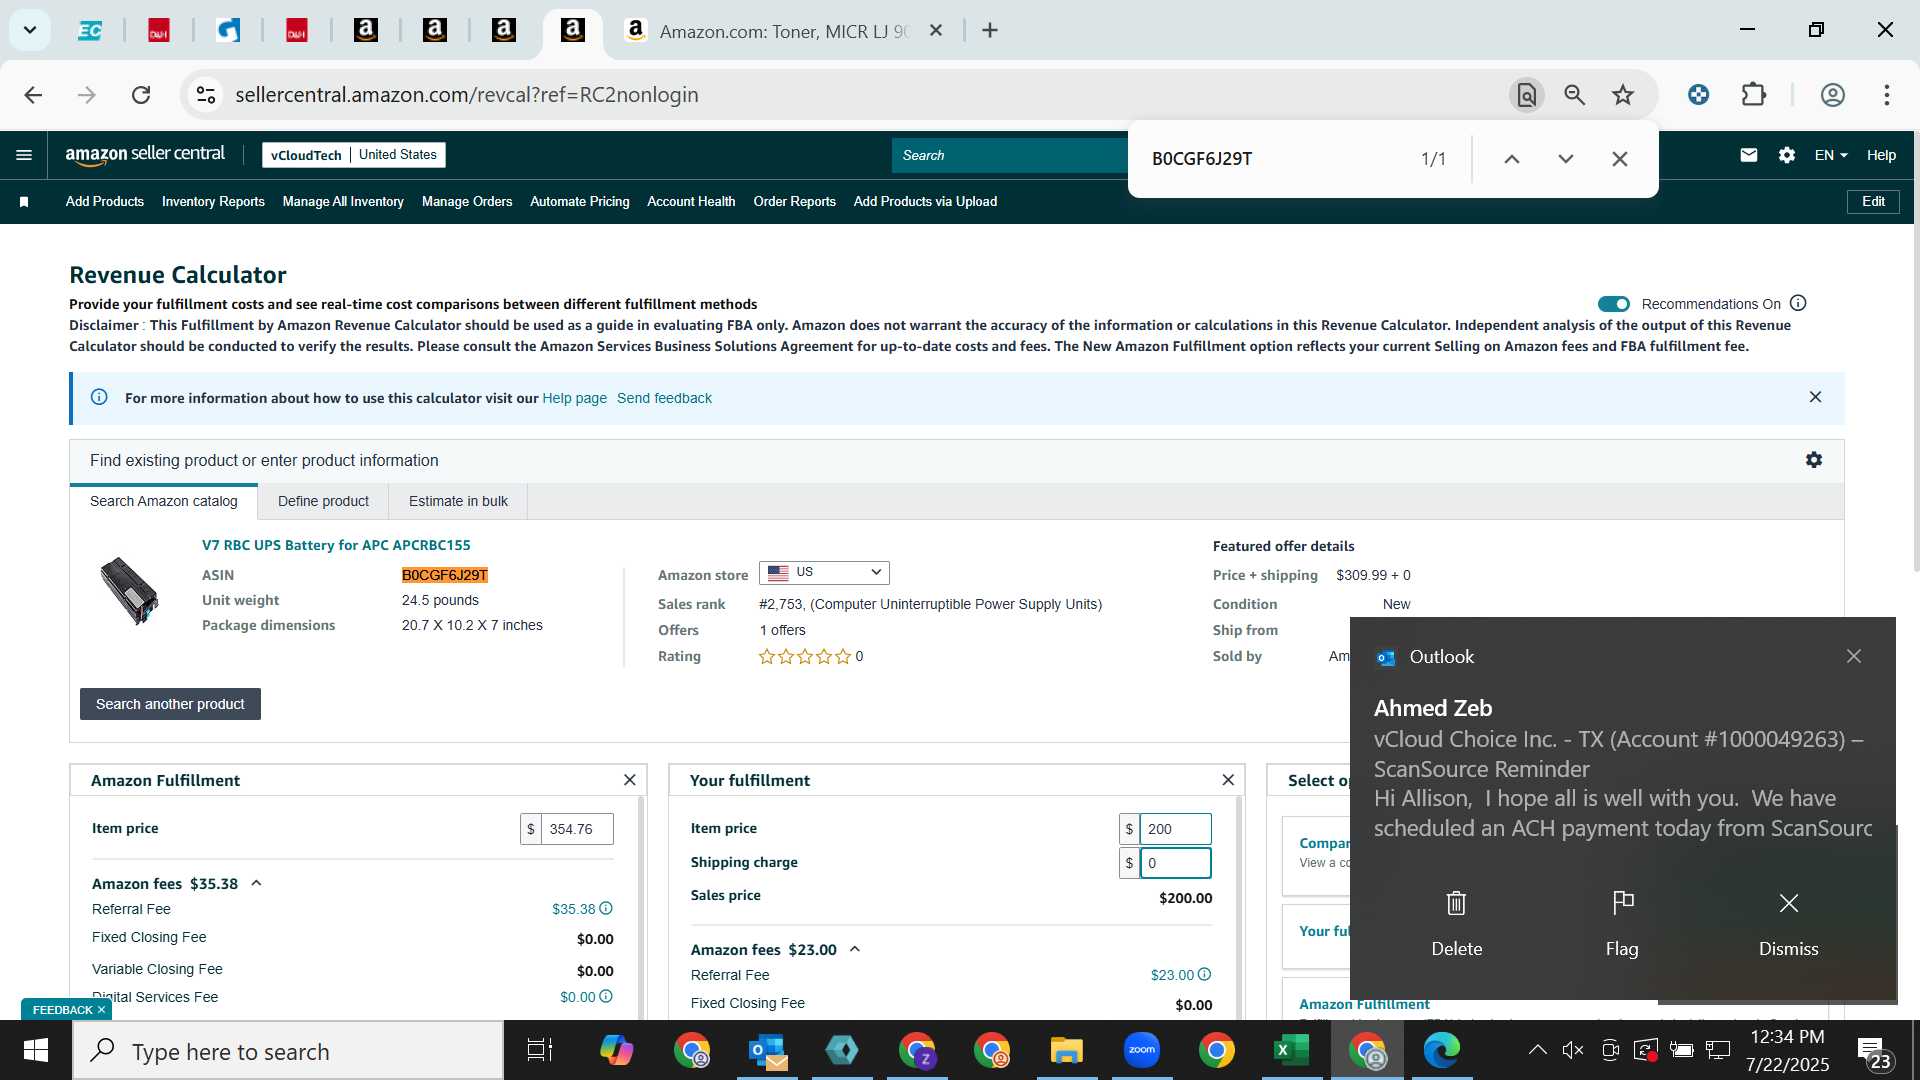
Task: Go to next find-in-page match
Action: (x=1566, y=159)
